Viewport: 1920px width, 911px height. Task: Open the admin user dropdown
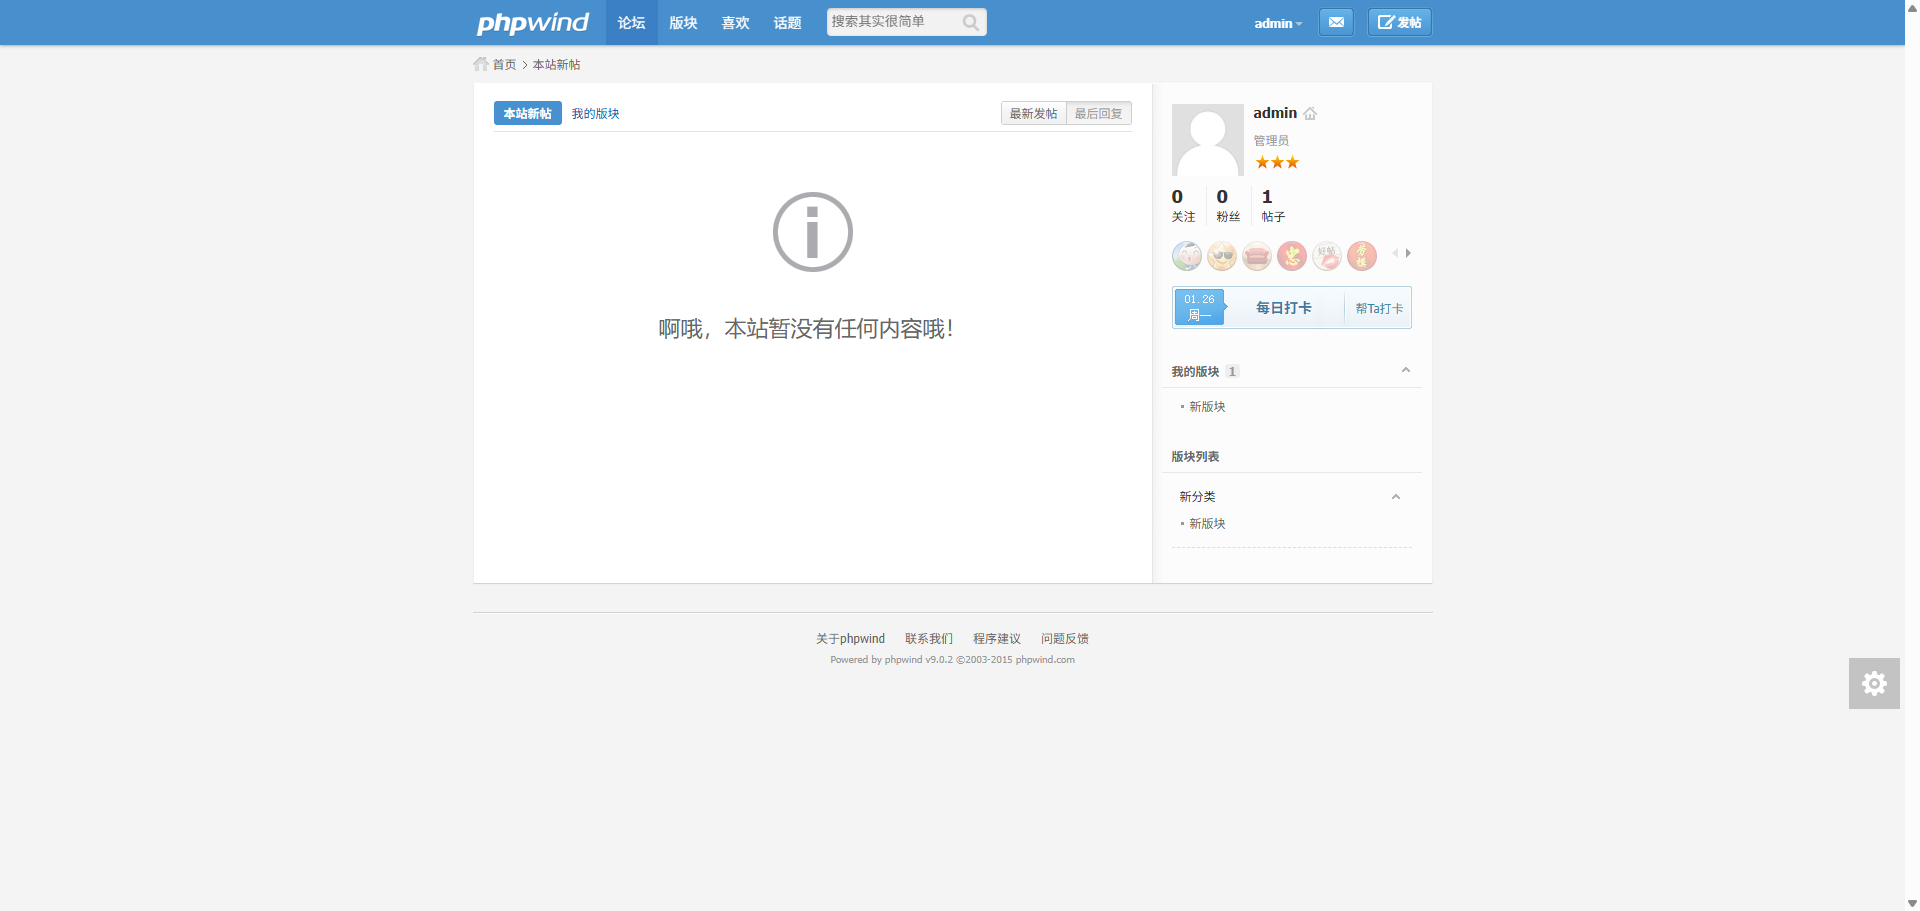click(x=1277, y=23)
